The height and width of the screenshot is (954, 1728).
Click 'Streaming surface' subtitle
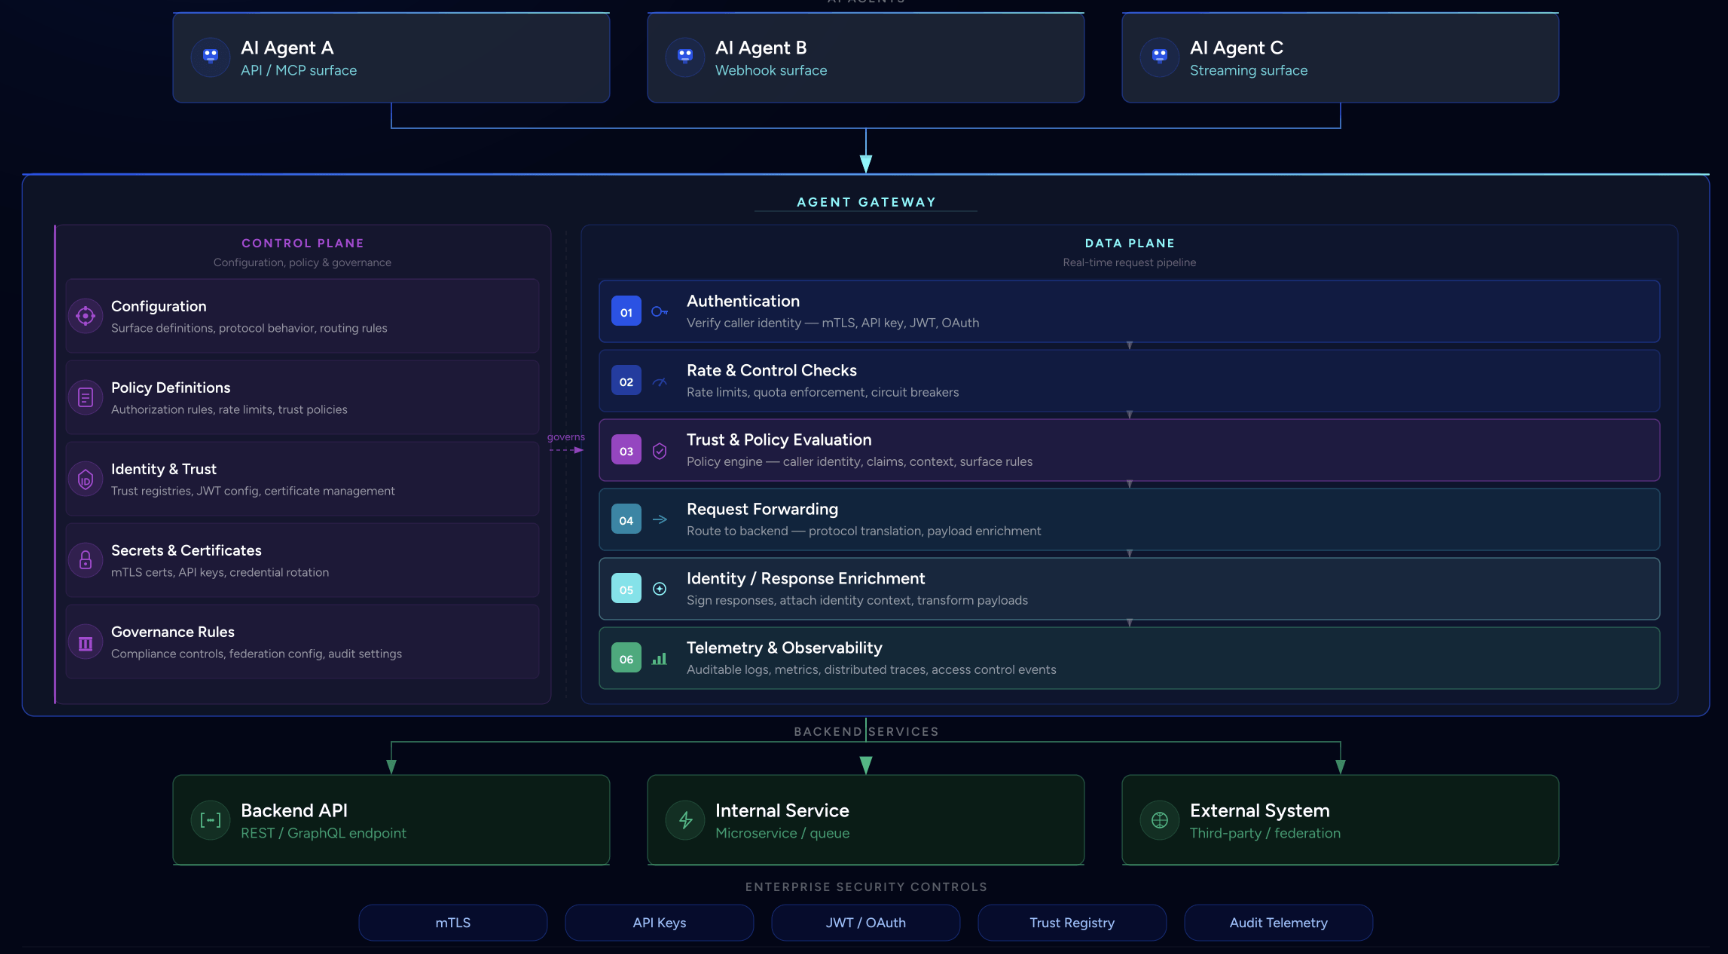tap(1248, 71)
